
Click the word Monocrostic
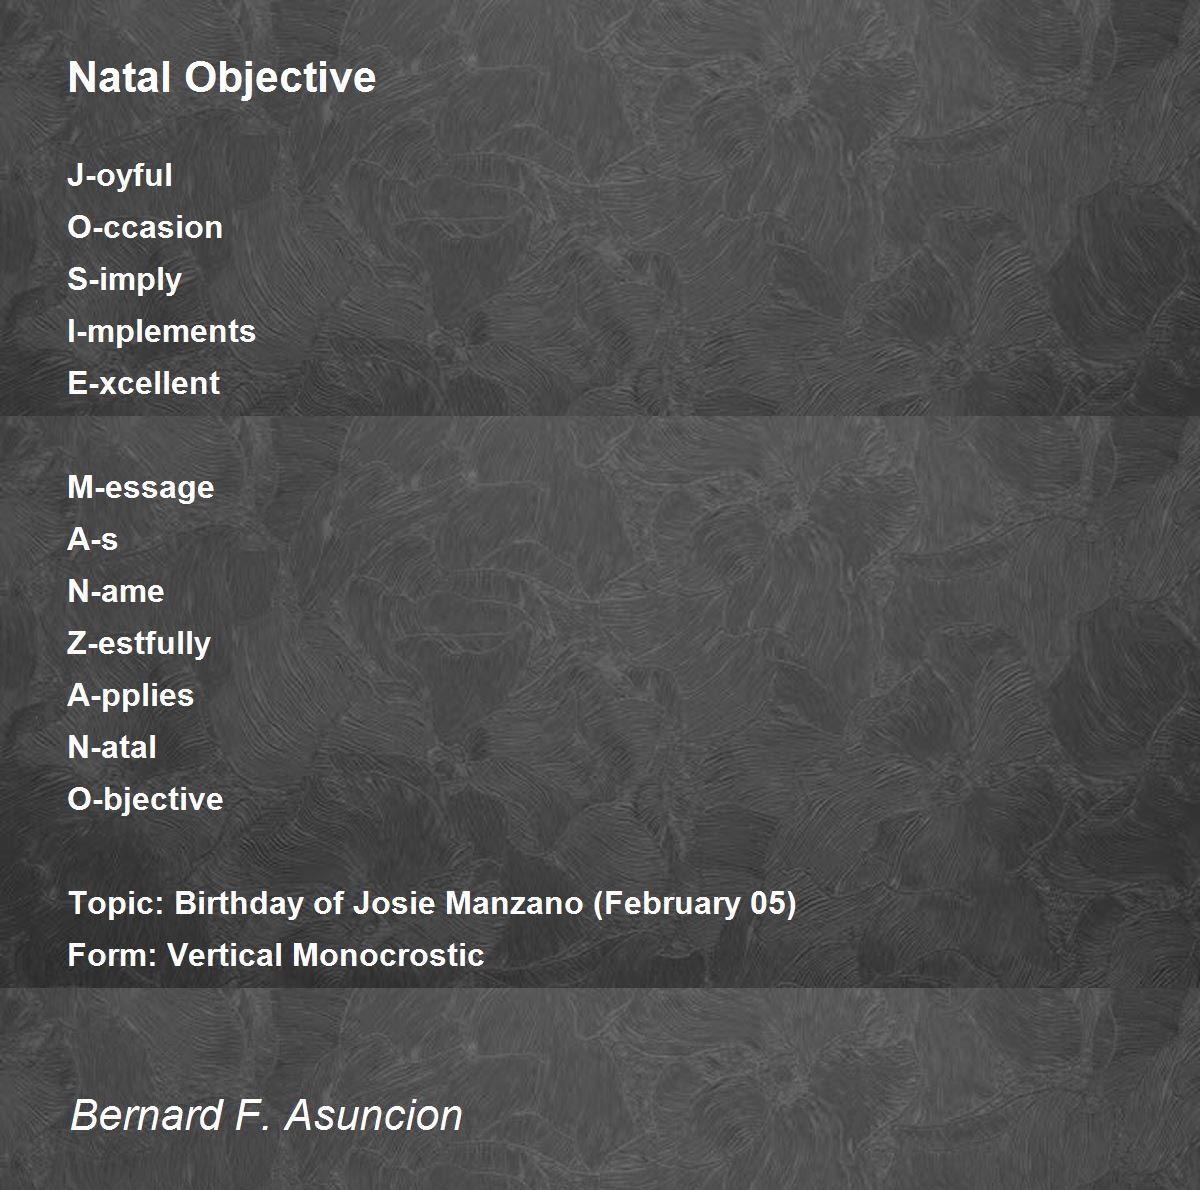pos(388,955)
